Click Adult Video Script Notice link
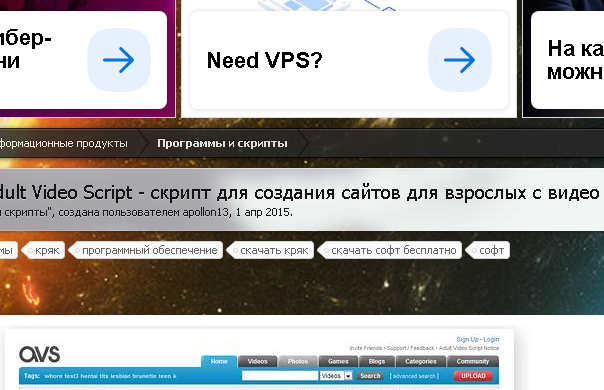This screenshot has width=604, height=390. 469,348
